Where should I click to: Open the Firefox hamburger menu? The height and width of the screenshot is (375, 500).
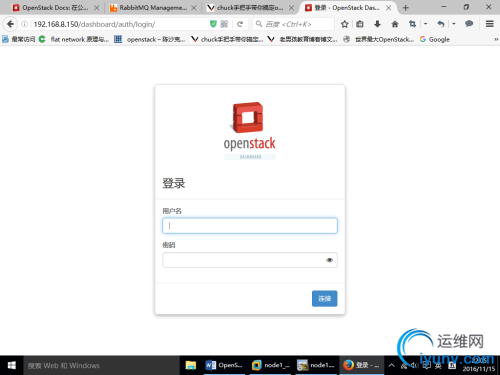tap(490, 24)
